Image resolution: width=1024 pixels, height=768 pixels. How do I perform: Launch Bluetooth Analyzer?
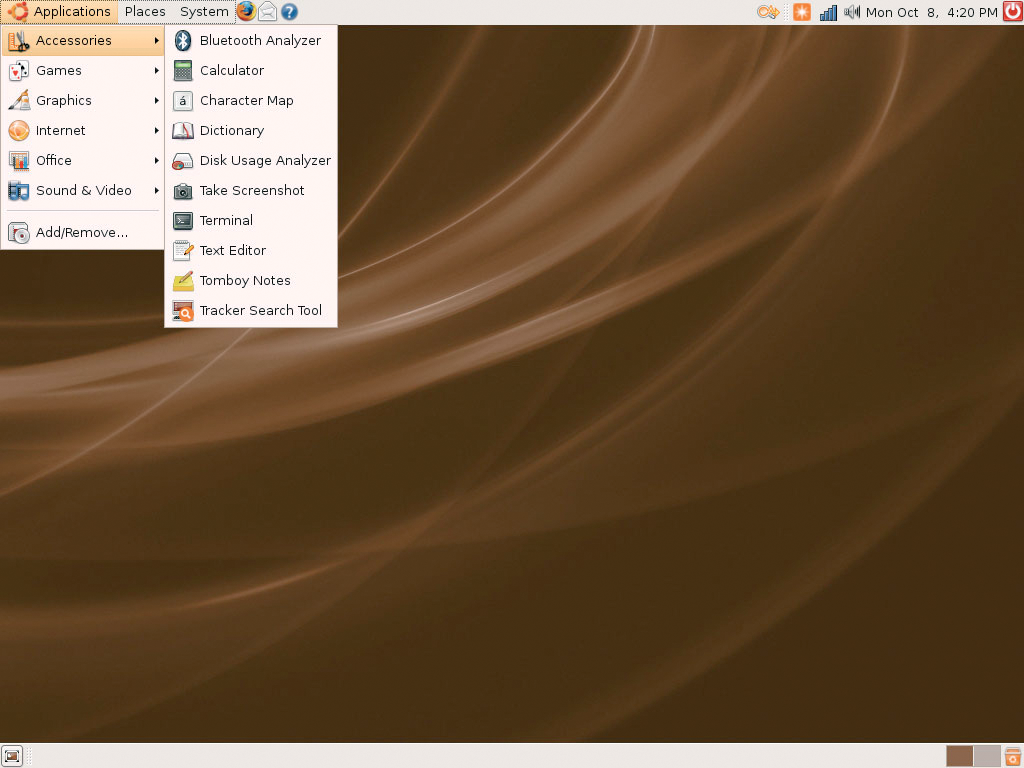(251, 40)
